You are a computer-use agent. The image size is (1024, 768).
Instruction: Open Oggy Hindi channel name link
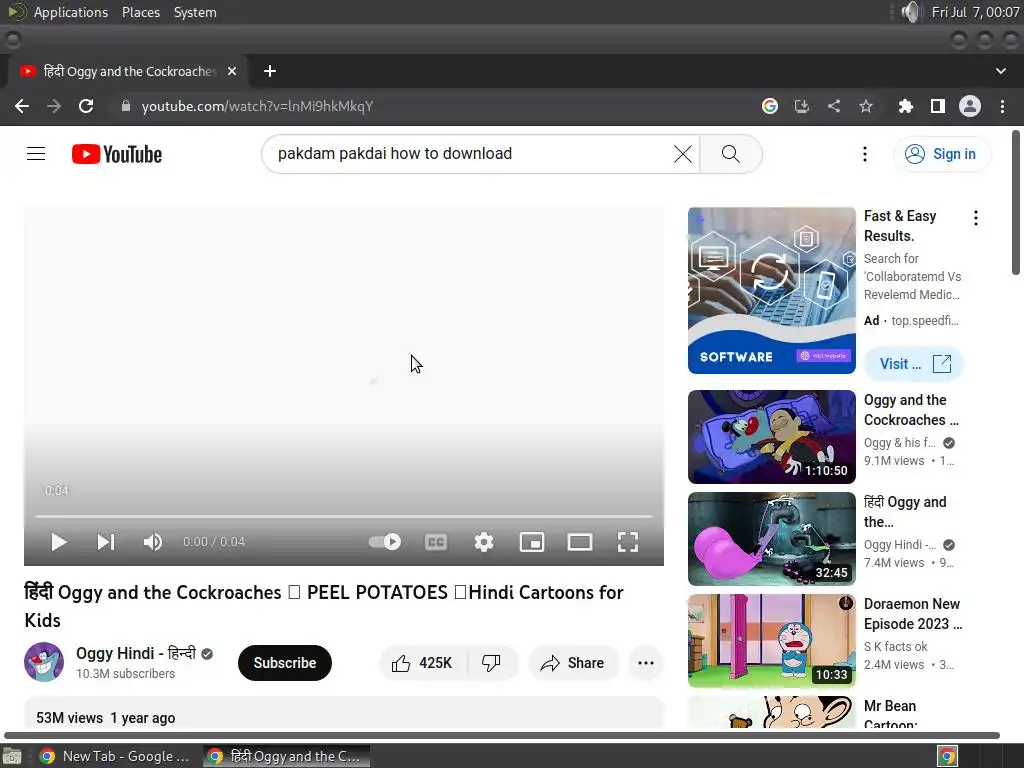[136, 653]
